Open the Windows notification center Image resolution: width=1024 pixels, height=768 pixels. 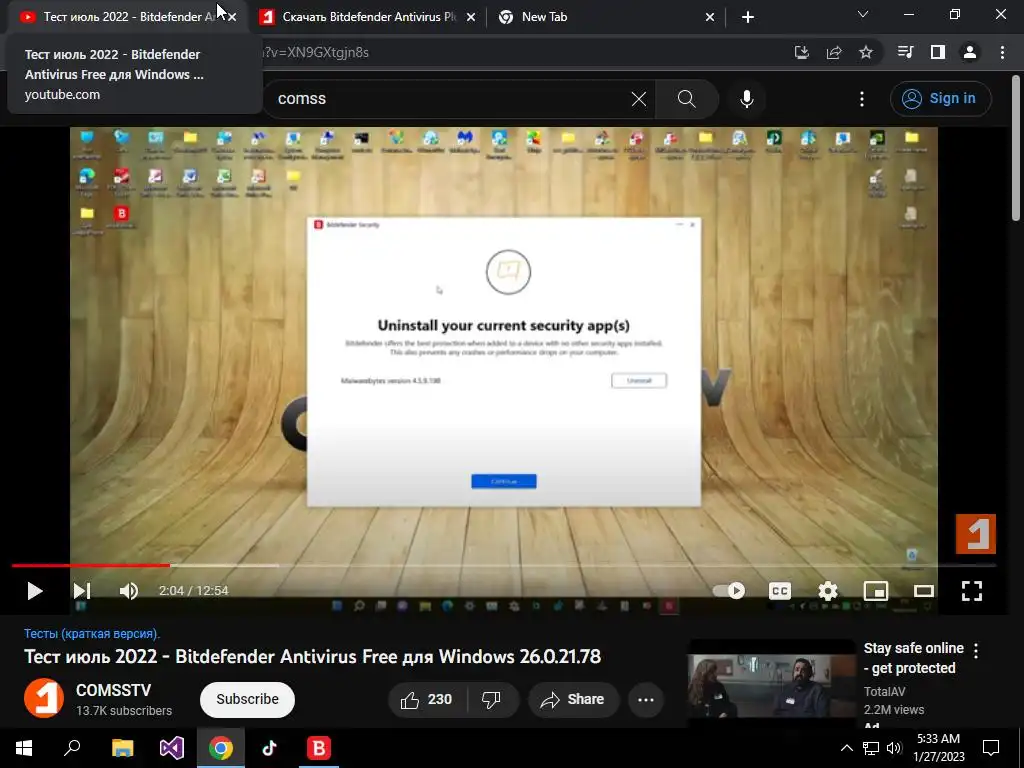991,748
